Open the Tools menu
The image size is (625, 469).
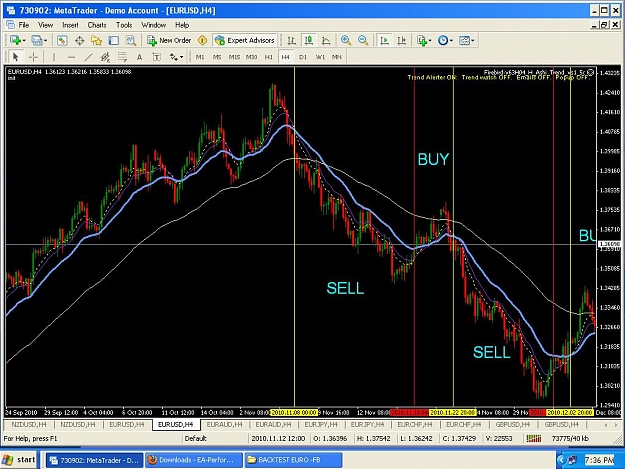tap(124, 25)
